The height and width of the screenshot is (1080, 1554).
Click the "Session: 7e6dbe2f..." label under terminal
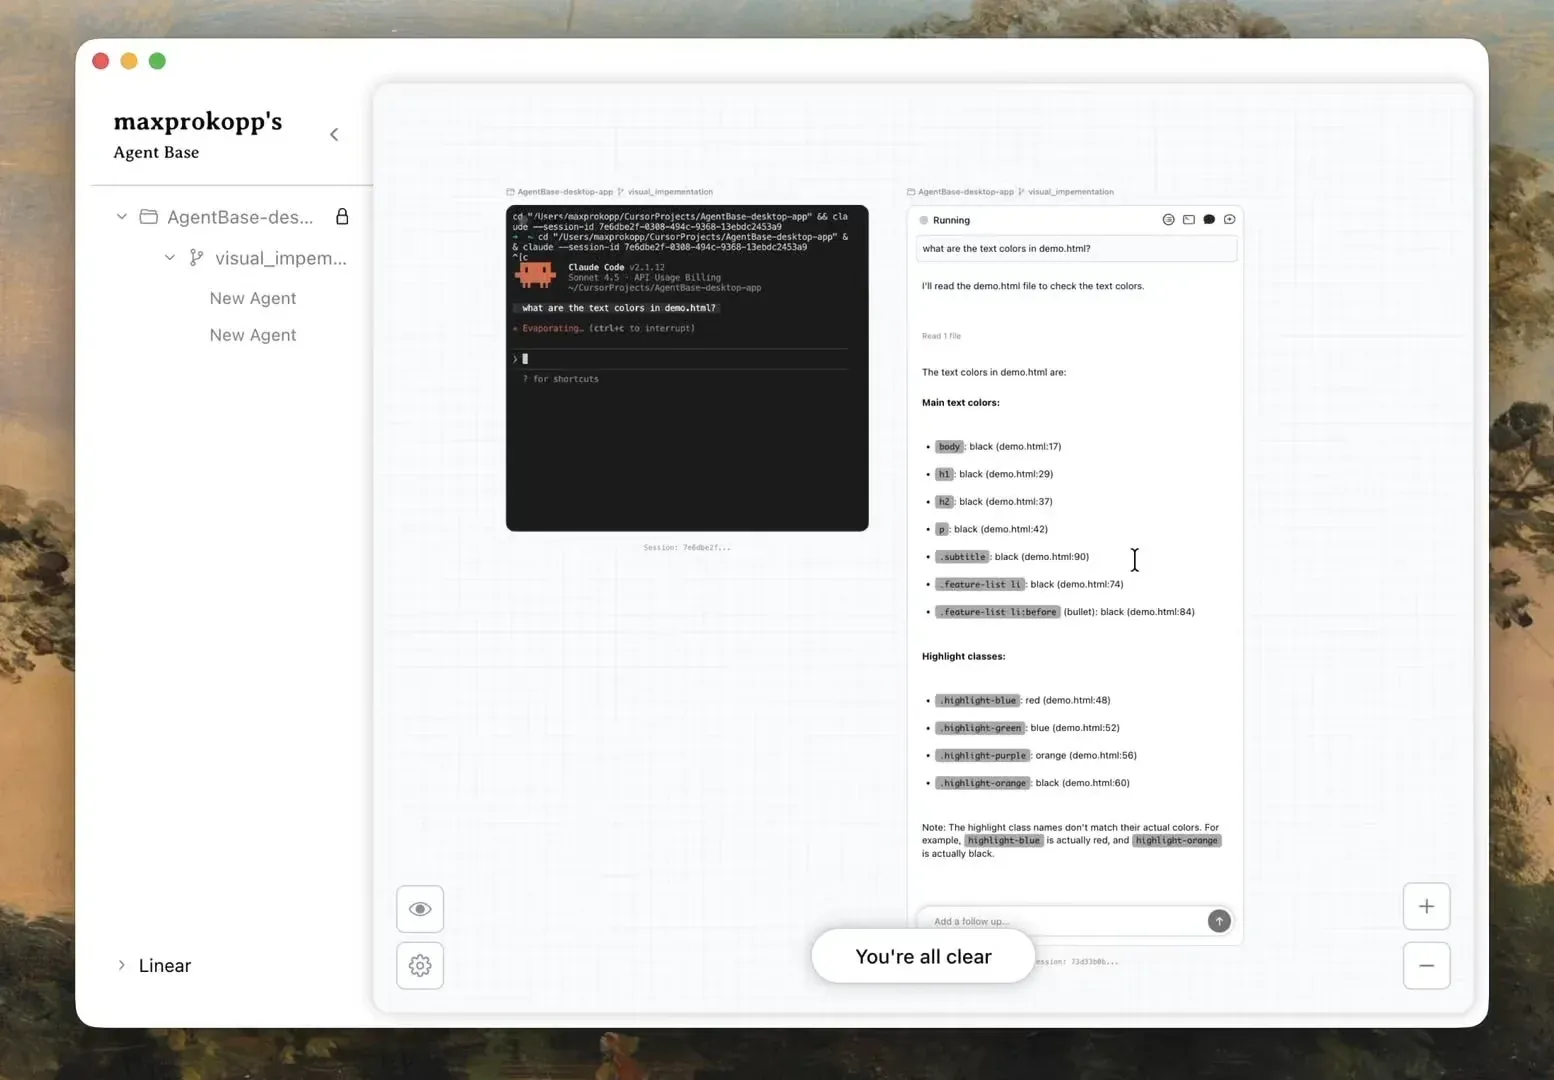point(687,548)
